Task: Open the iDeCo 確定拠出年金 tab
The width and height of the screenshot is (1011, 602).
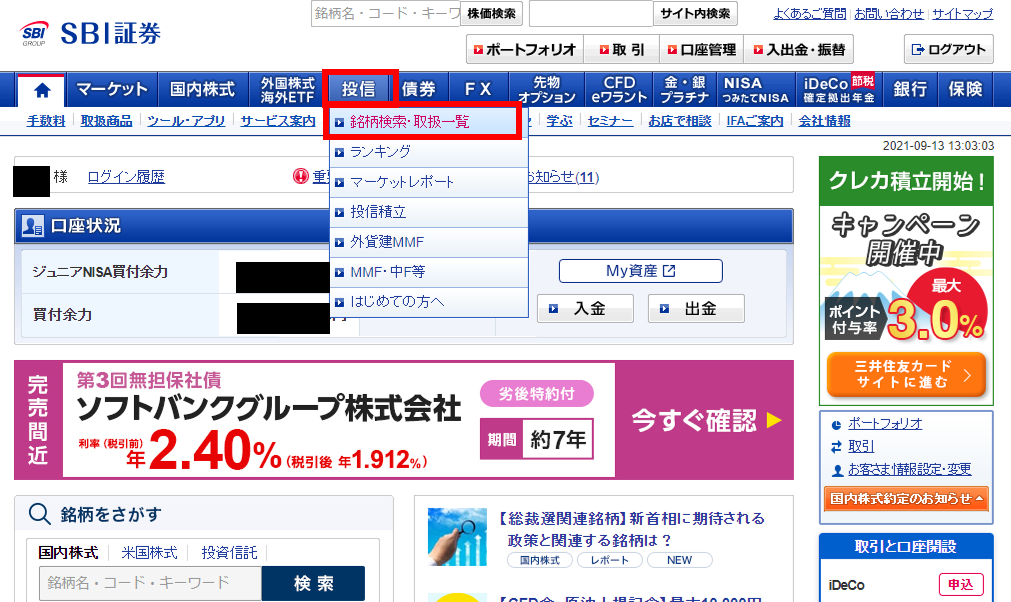Action: (839, 90)
